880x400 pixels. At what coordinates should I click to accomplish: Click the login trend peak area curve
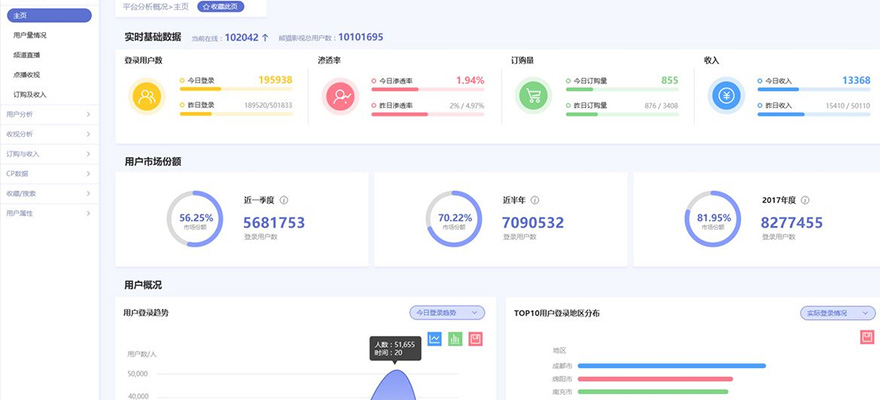(x=396, y=385)
